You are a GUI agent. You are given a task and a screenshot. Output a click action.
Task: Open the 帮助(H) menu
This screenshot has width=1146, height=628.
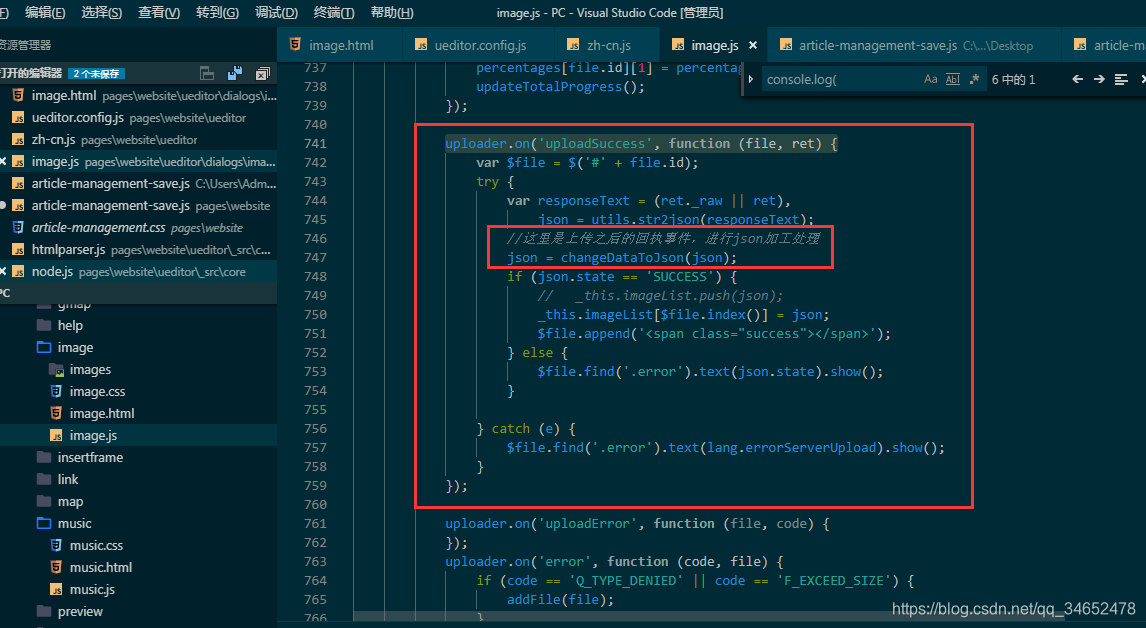click(x=392, y=12)
